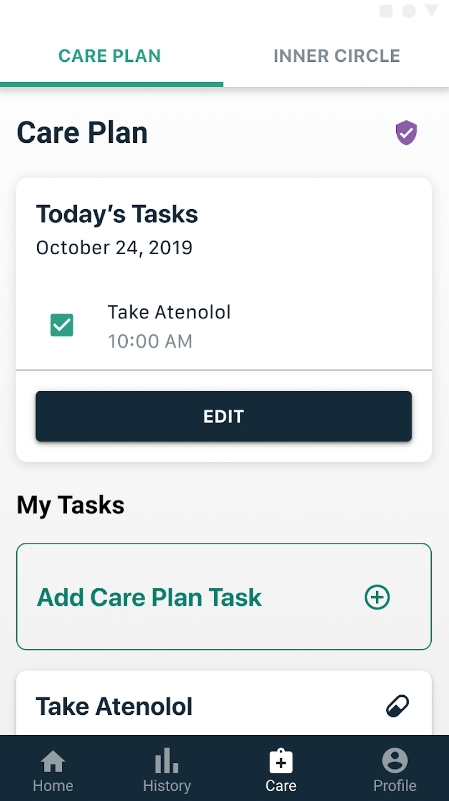Tap the triangle status bar icon
The image size is (449, 801).
pos(432,11)
